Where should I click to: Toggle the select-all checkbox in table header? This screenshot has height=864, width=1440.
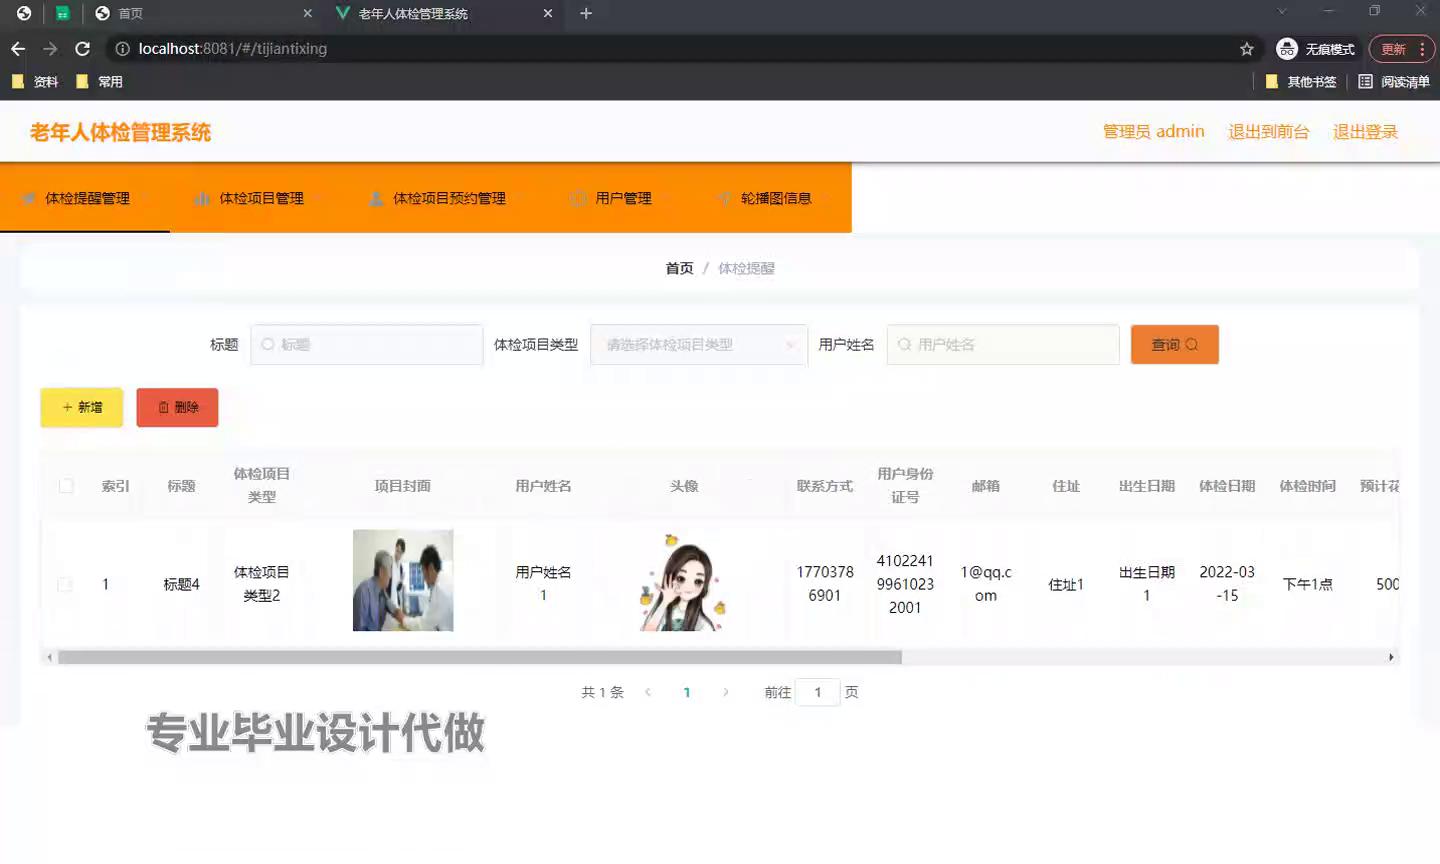point(66,486)
